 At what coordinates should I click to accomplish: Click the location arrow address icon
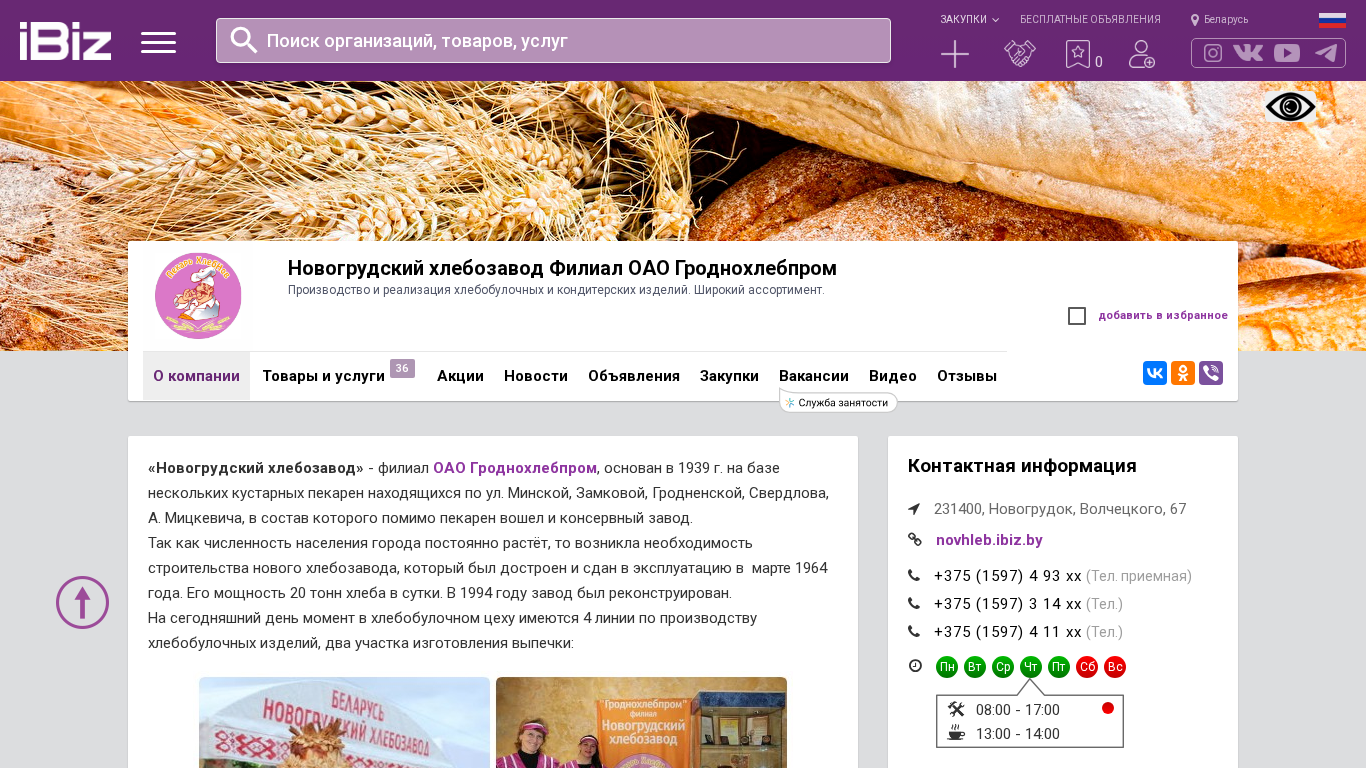914,509
